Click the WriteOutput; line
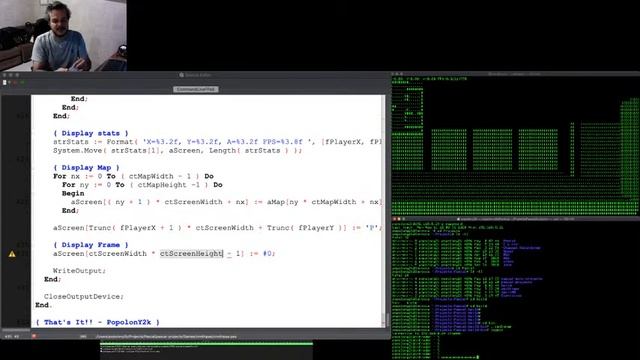 [x=79, y=271]
